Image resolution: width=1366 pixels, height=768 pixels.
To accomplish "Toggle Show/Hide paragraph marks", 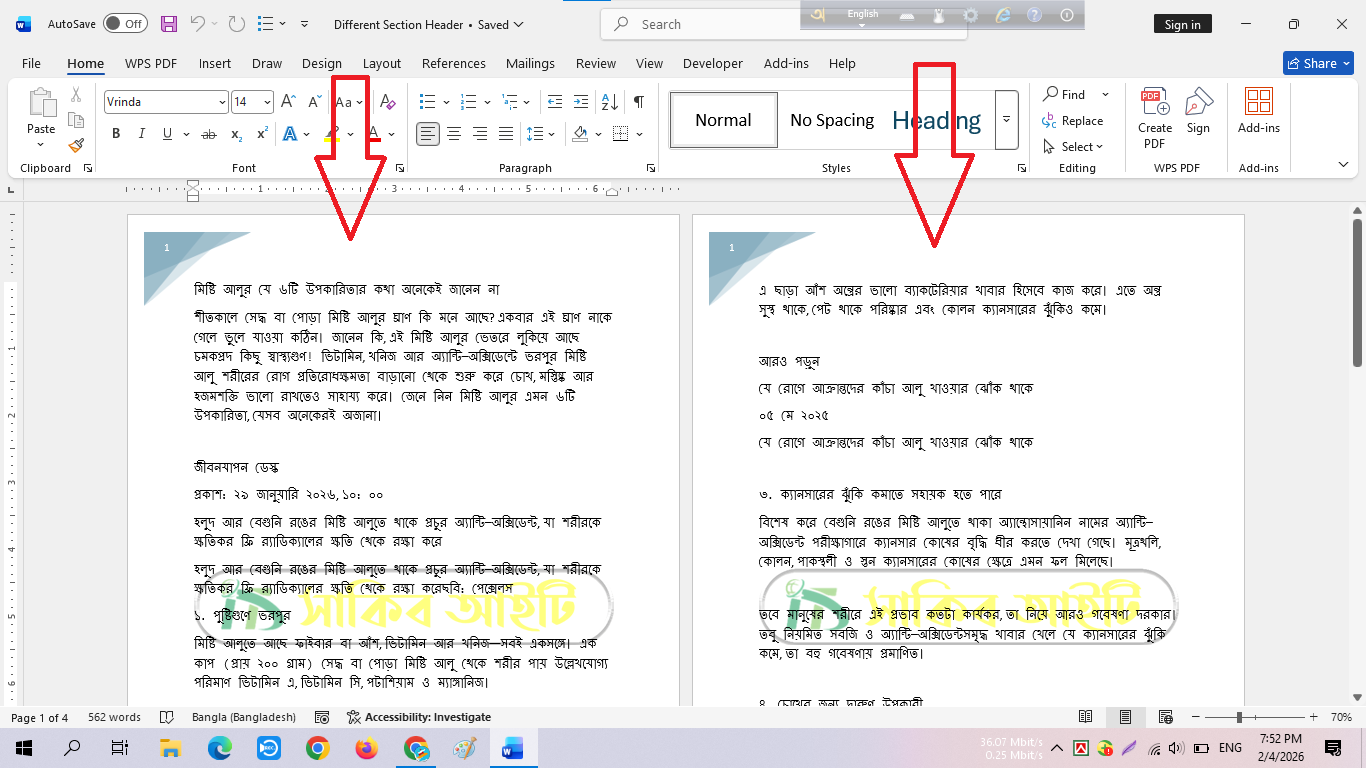I will click(x=638, y=102).
